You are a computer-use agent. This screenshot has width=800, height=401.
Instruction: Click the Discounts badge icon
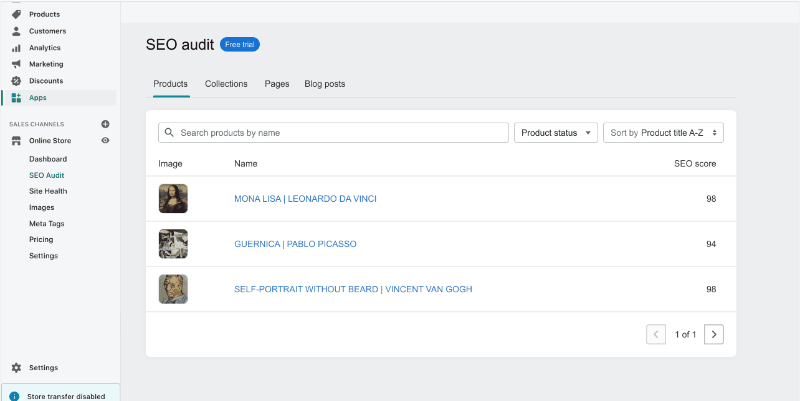point(16,81)
